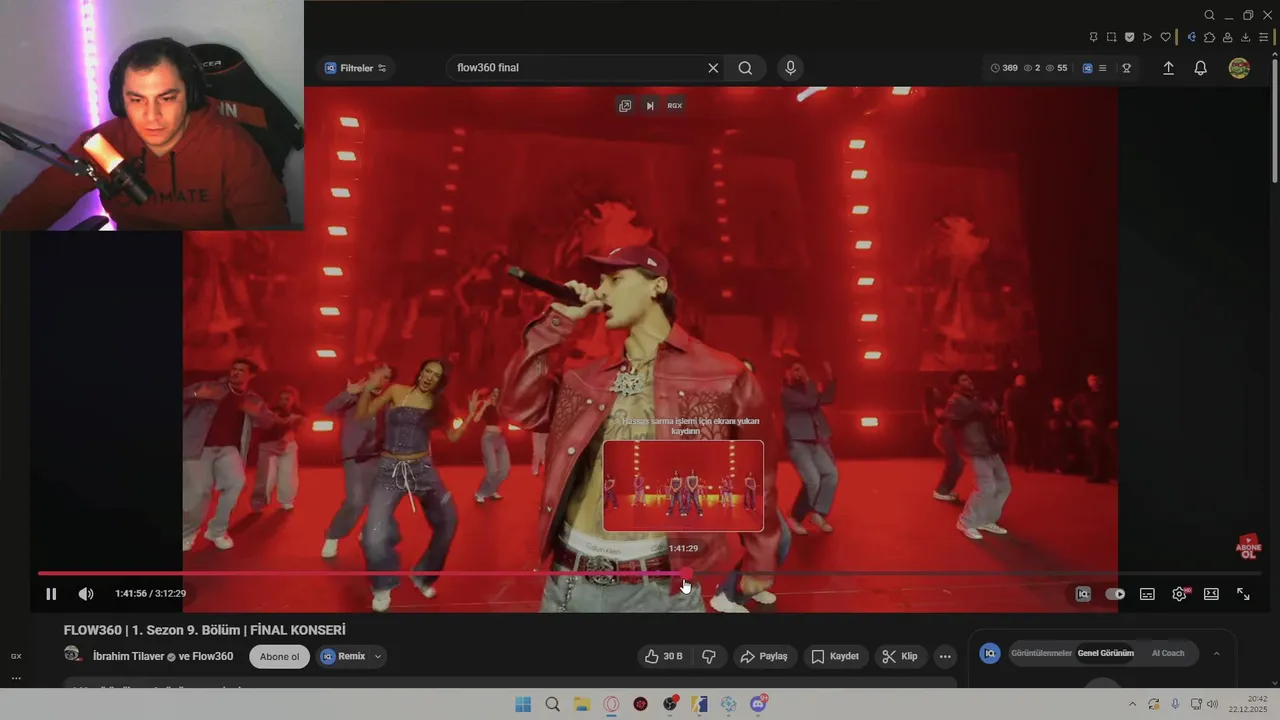Click the channel avatar beside İbrahim Tilaver

click(x=73, y=655)
